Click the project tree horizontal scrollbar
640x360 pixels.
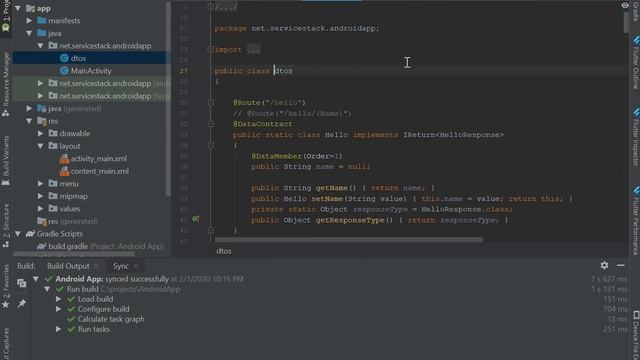(x=74, y=254)
